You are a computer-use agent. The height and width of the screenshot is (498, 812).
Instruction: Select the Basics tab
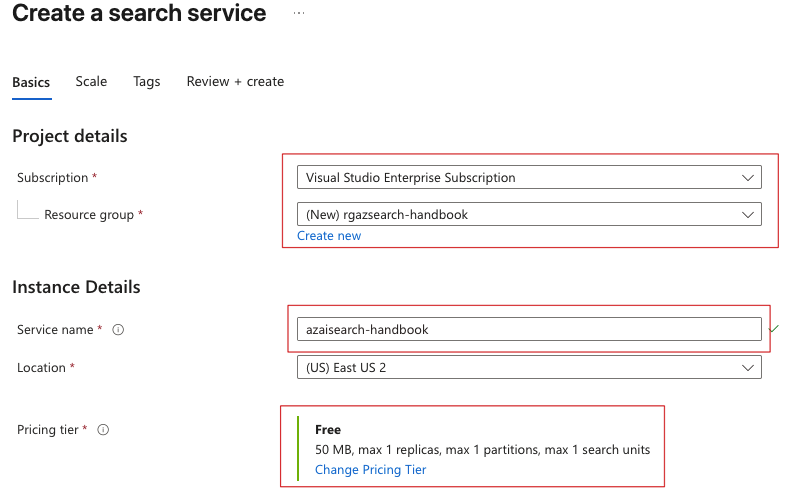click(x=31, y=82)
